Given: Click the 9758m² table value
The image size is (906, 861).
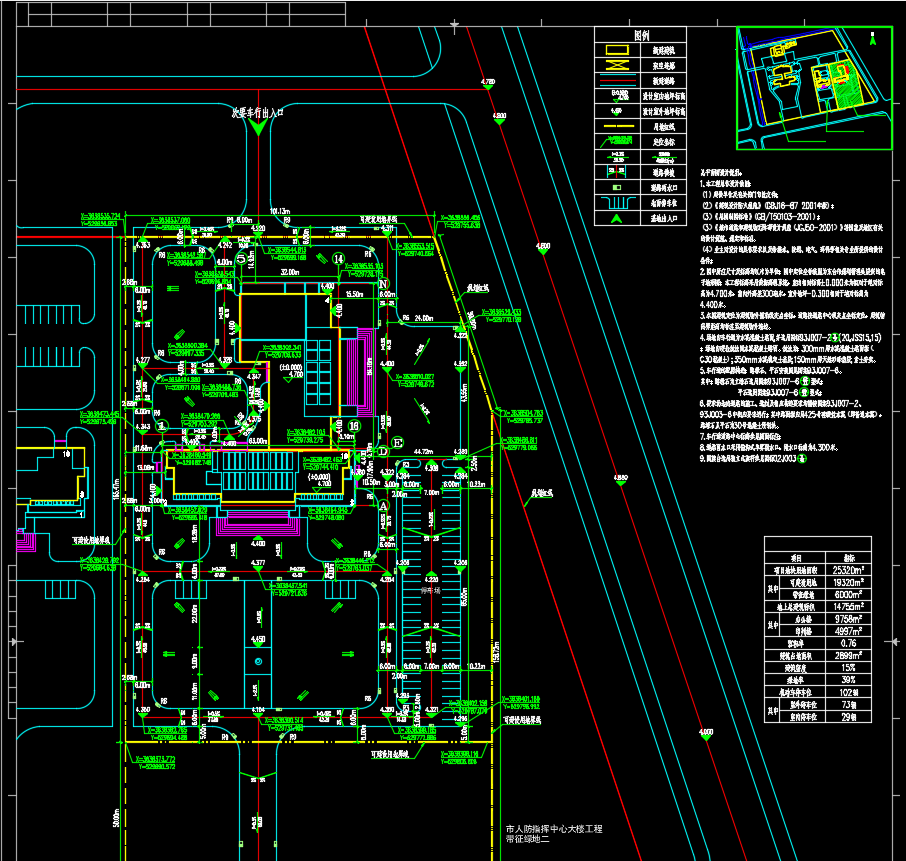Looking at the screenshot, I should point(848,619).
